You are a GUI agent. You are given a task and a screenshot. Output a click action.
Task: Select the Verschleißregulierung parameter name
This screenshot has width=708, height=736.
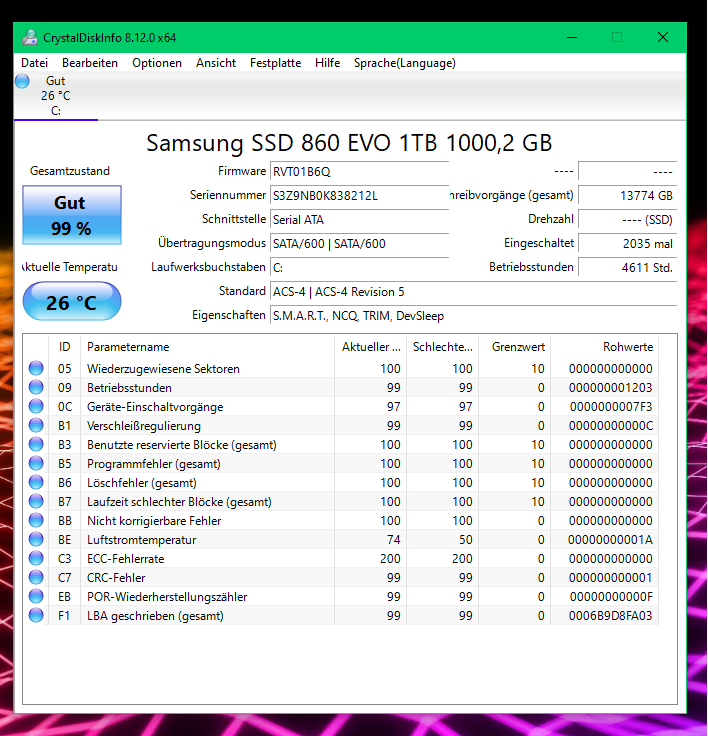pyautogui.click(x=144, y=426)
